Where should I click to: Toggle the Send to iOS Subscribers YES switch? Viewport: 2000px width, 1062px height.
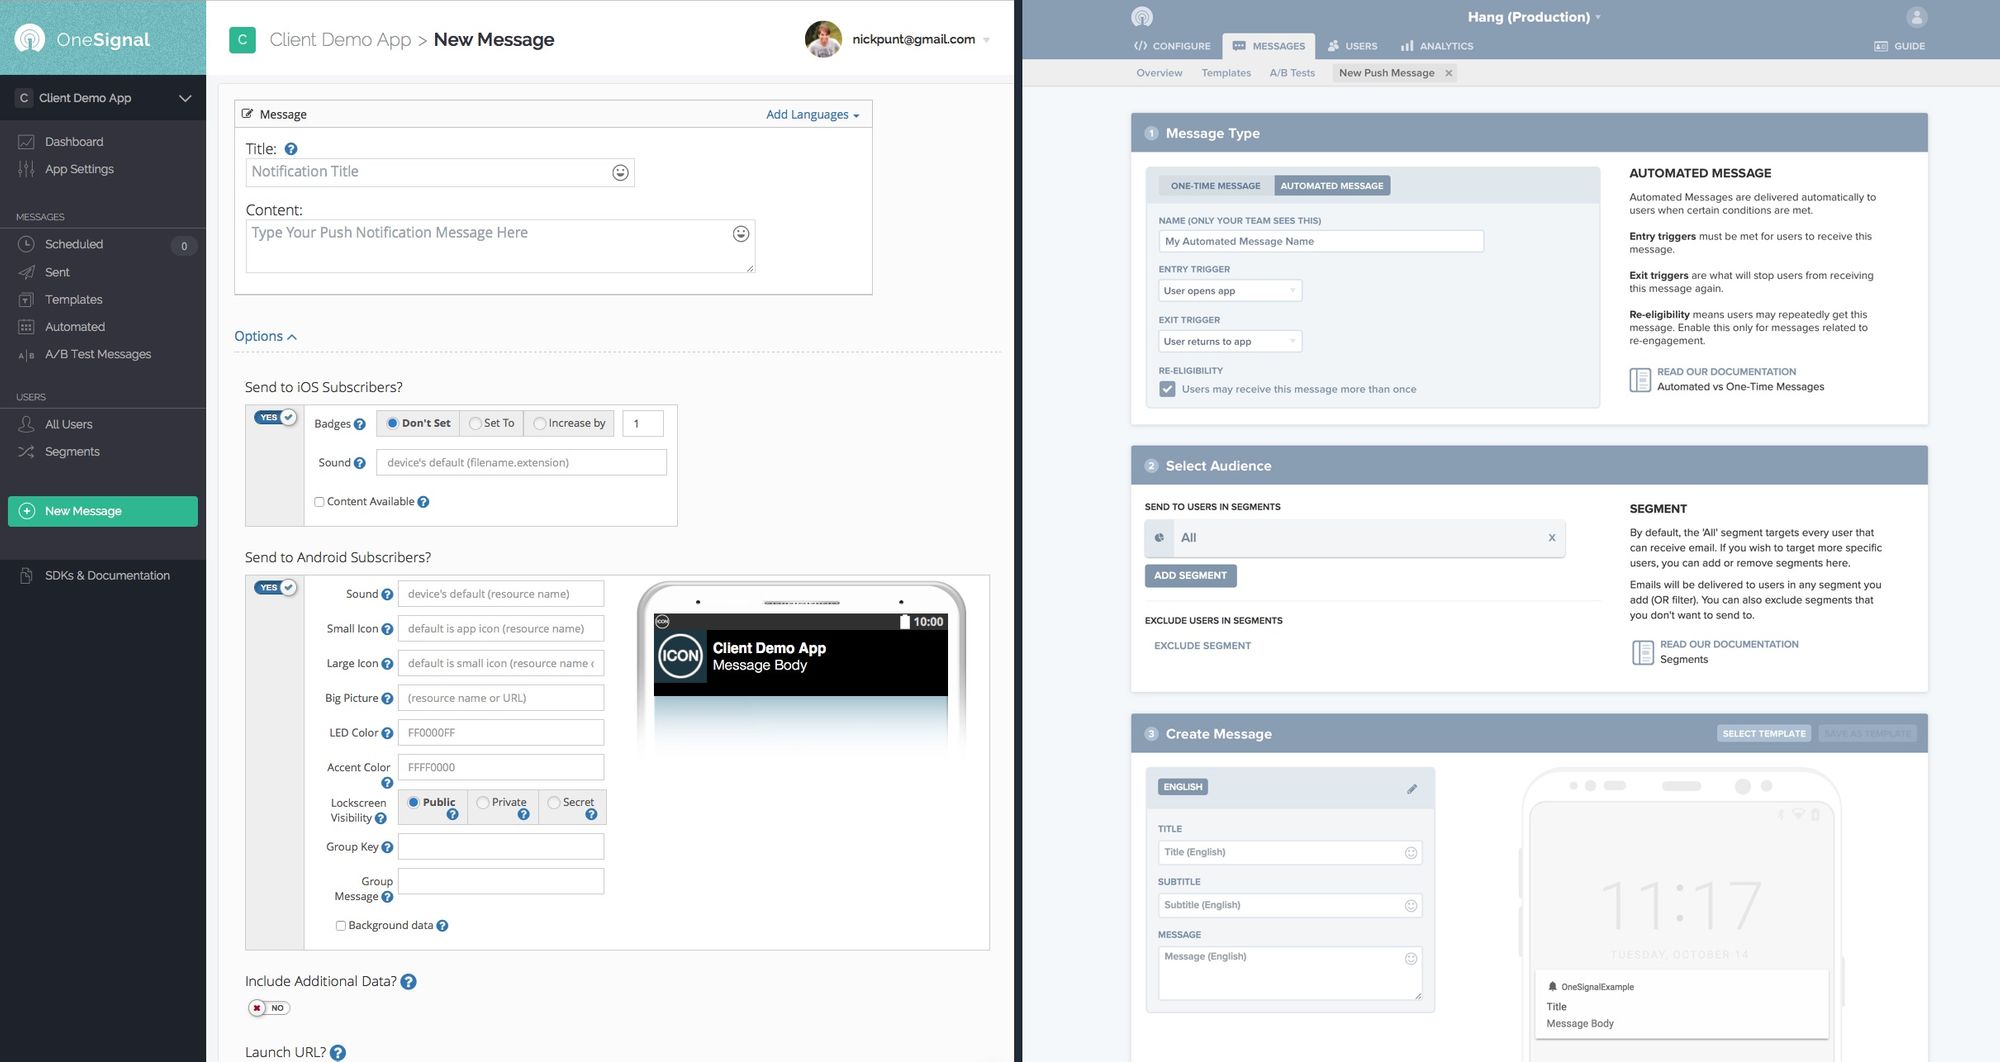click(275, 417)
